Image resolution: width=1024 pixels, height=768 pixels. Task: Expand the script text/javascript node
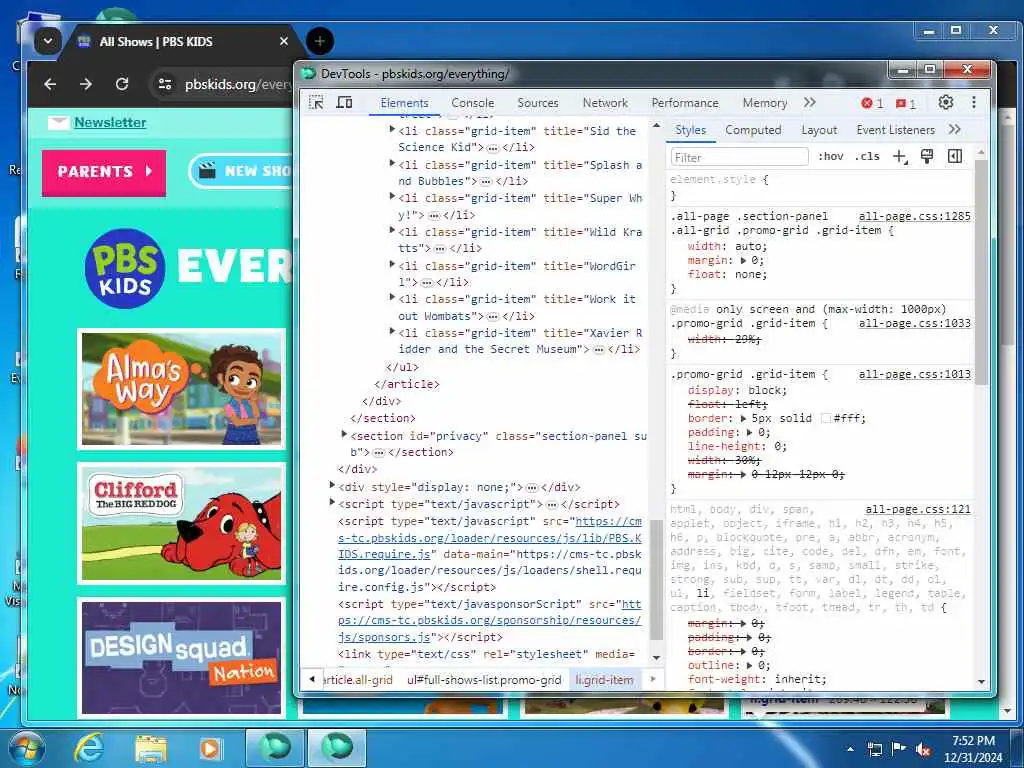tap(332, 502)
